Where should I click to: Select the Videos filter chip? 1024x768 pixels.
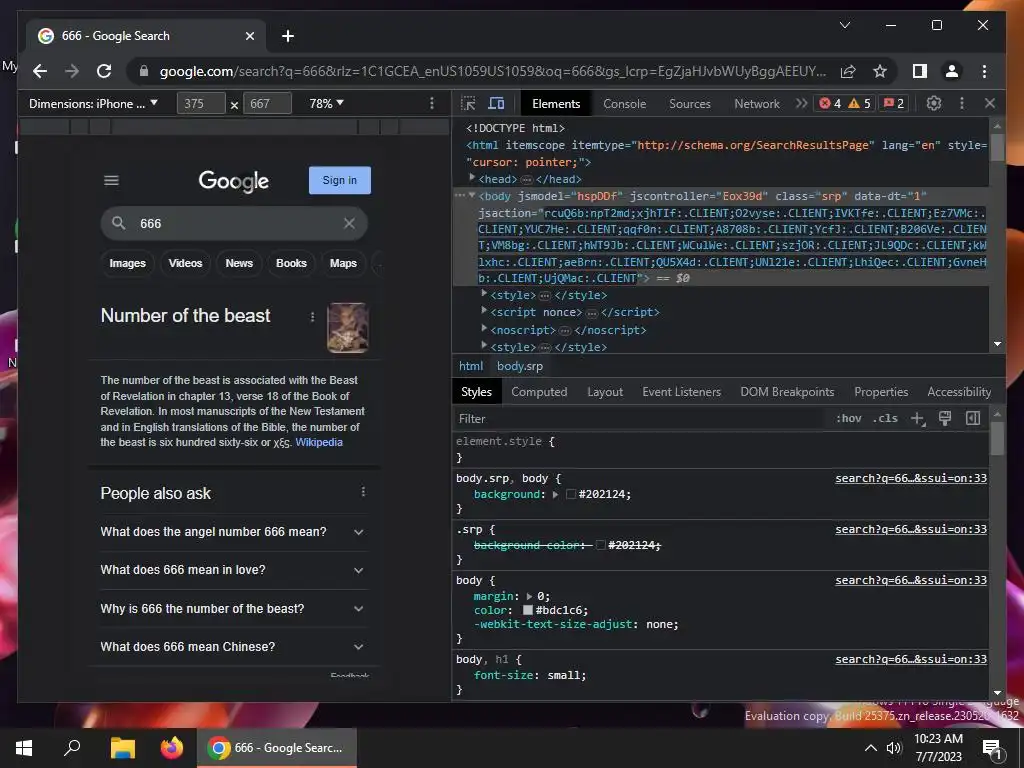(185, 263)
